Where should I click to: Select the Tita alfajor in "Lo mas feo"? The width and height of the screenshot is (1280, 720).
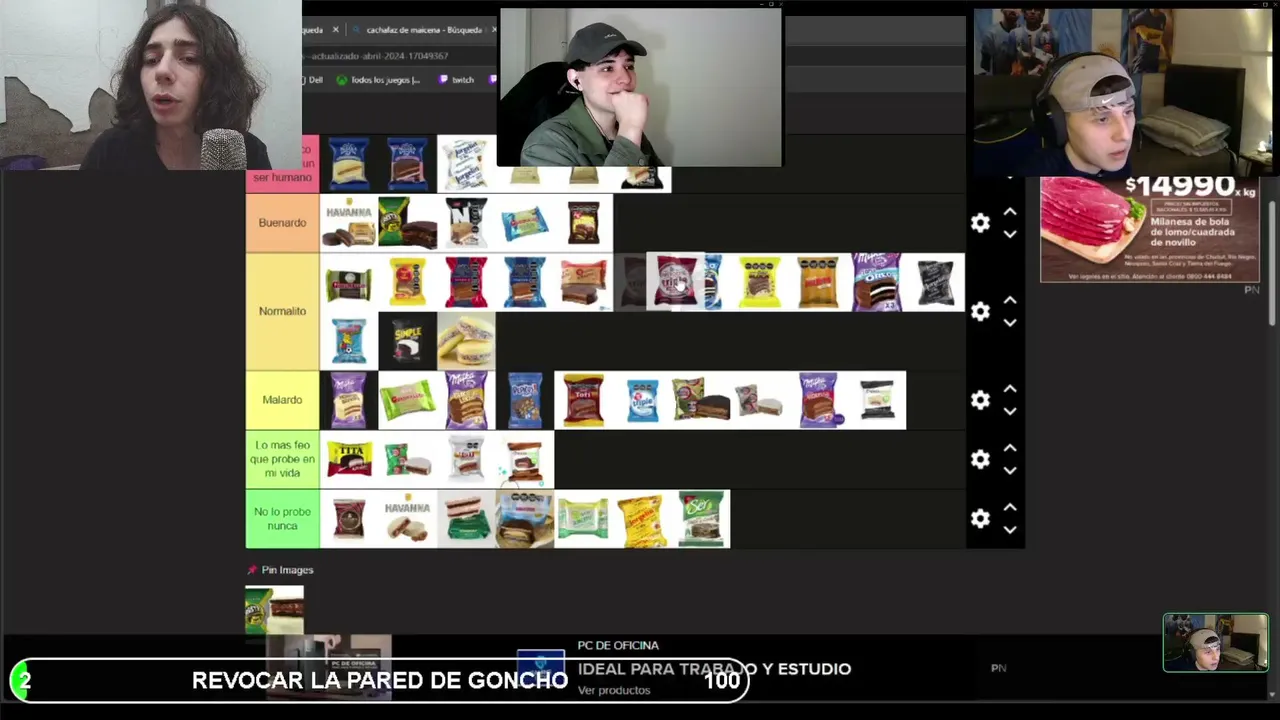point(349,459)
